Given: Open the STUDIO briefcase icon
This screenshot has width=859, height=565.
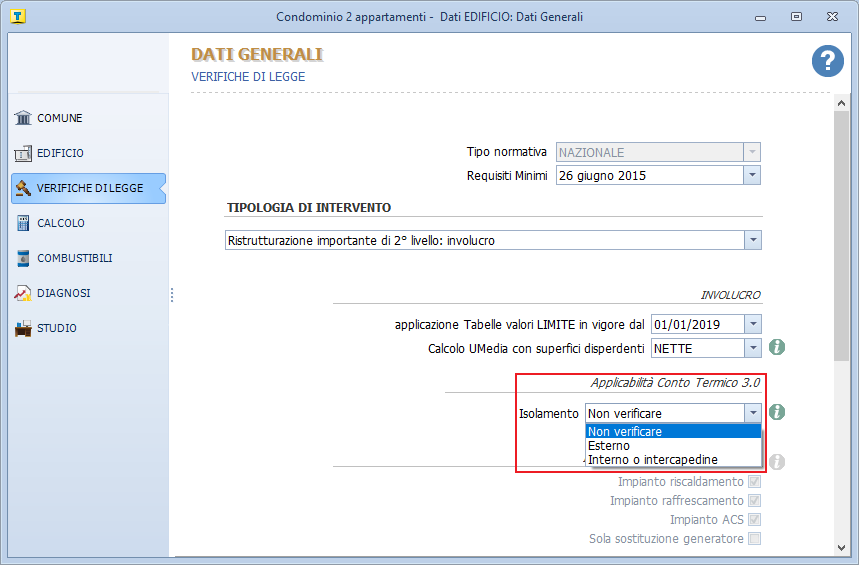Looking at the screenshot, I should pos(23,328).
